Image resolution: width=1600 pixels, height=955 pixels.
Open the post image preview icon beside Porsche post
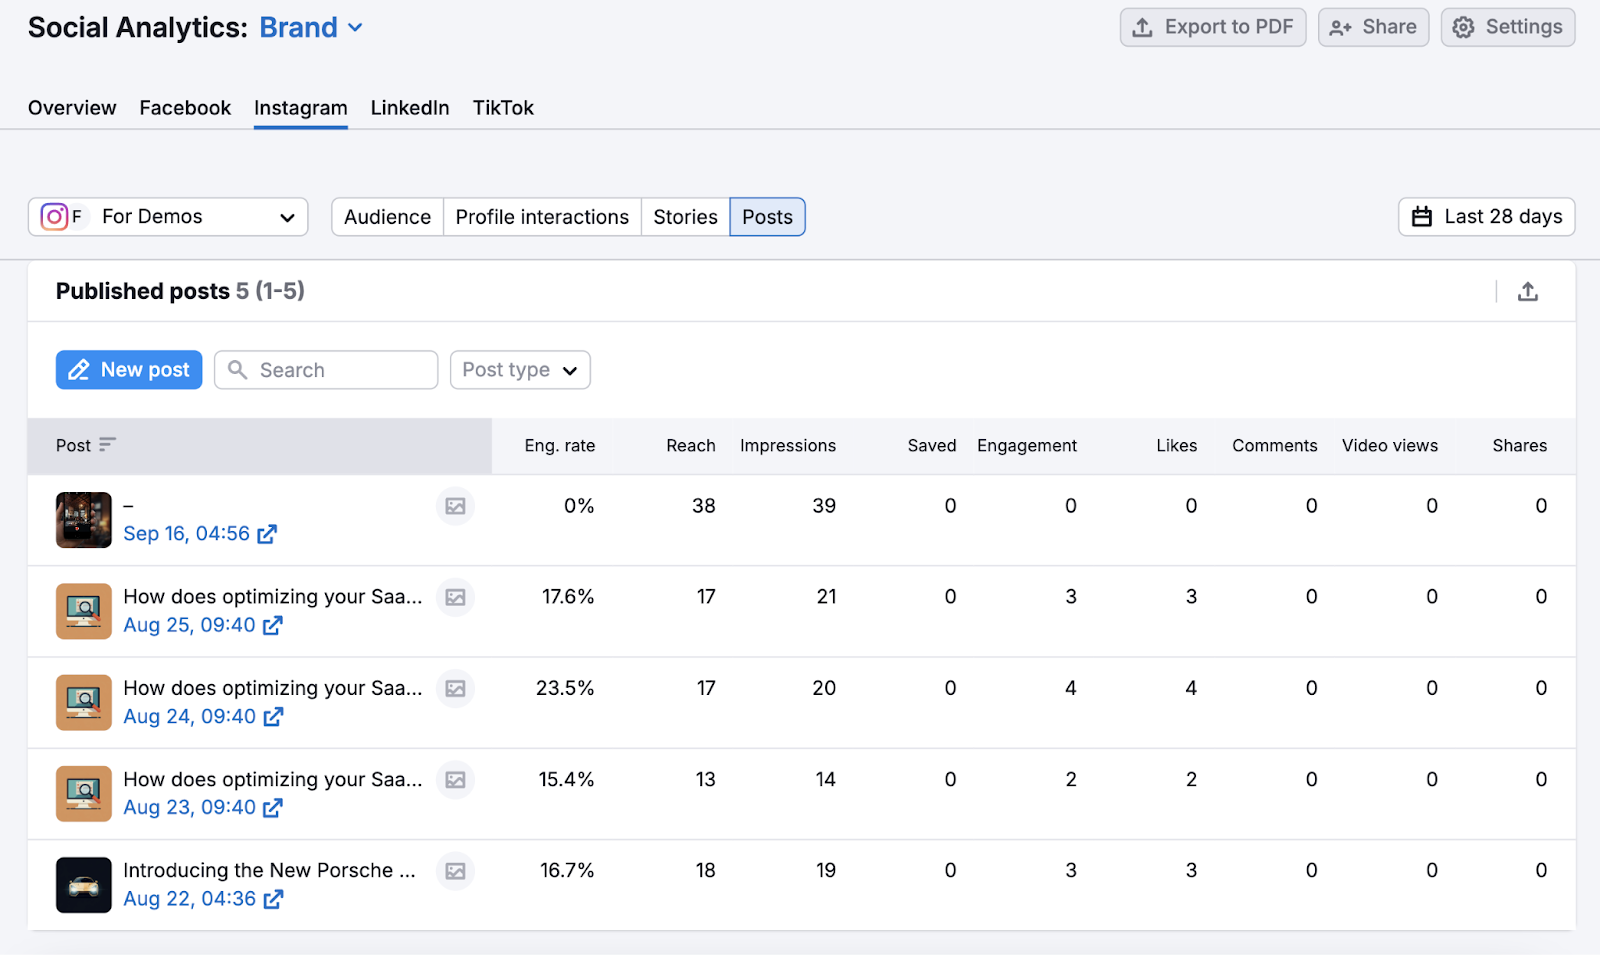[455, 870]
